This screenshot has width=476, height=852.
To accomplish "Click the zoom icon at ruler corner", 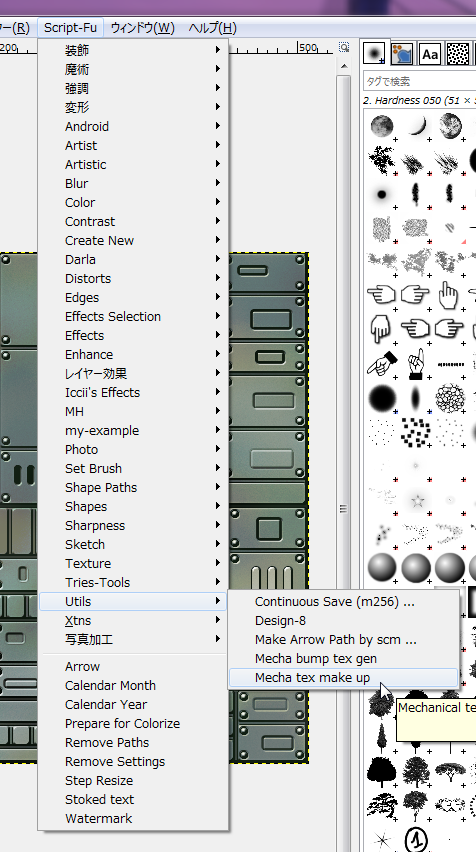I will coord(343,47).
